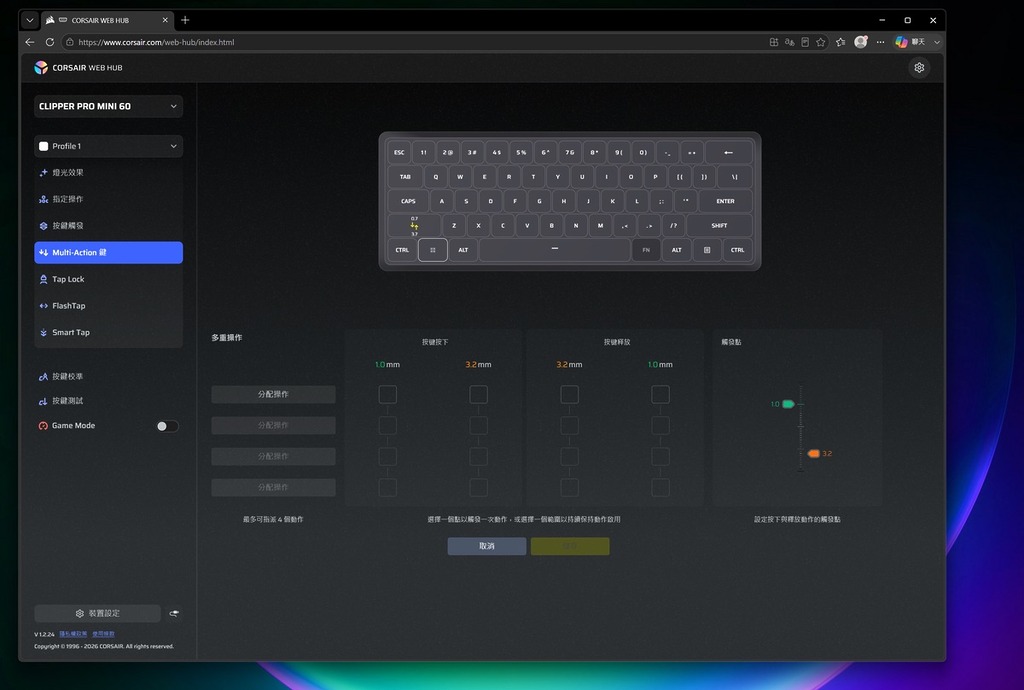Open the browser tab search chevron
This screenshot has height=690, width=1024.
coord(29,20)
